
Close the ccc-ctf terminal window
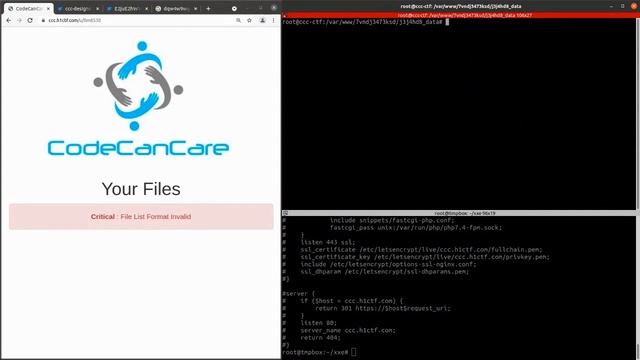click(x=634, y=6)
